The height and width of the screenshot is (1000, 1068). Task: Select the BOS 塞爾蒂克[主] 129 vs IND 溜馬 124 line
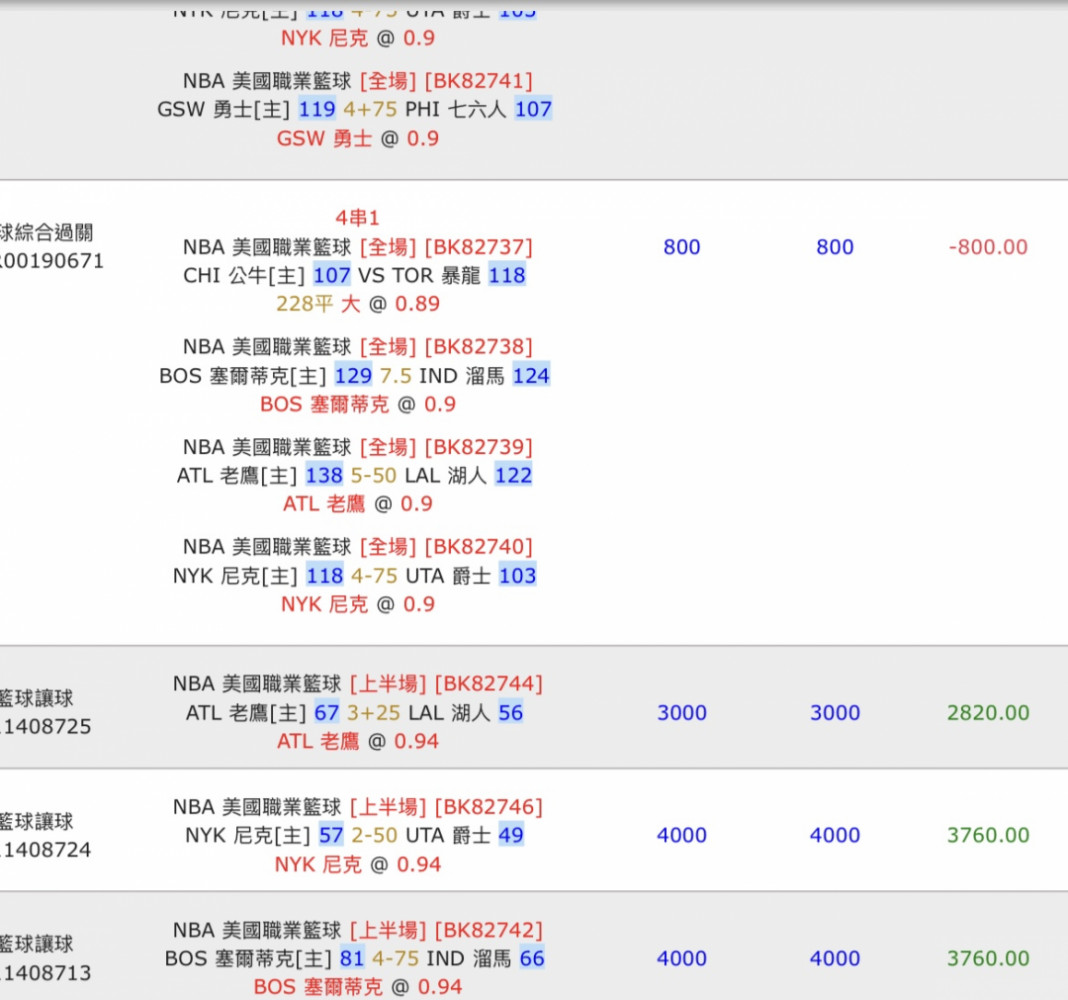[x=354, y=375]
